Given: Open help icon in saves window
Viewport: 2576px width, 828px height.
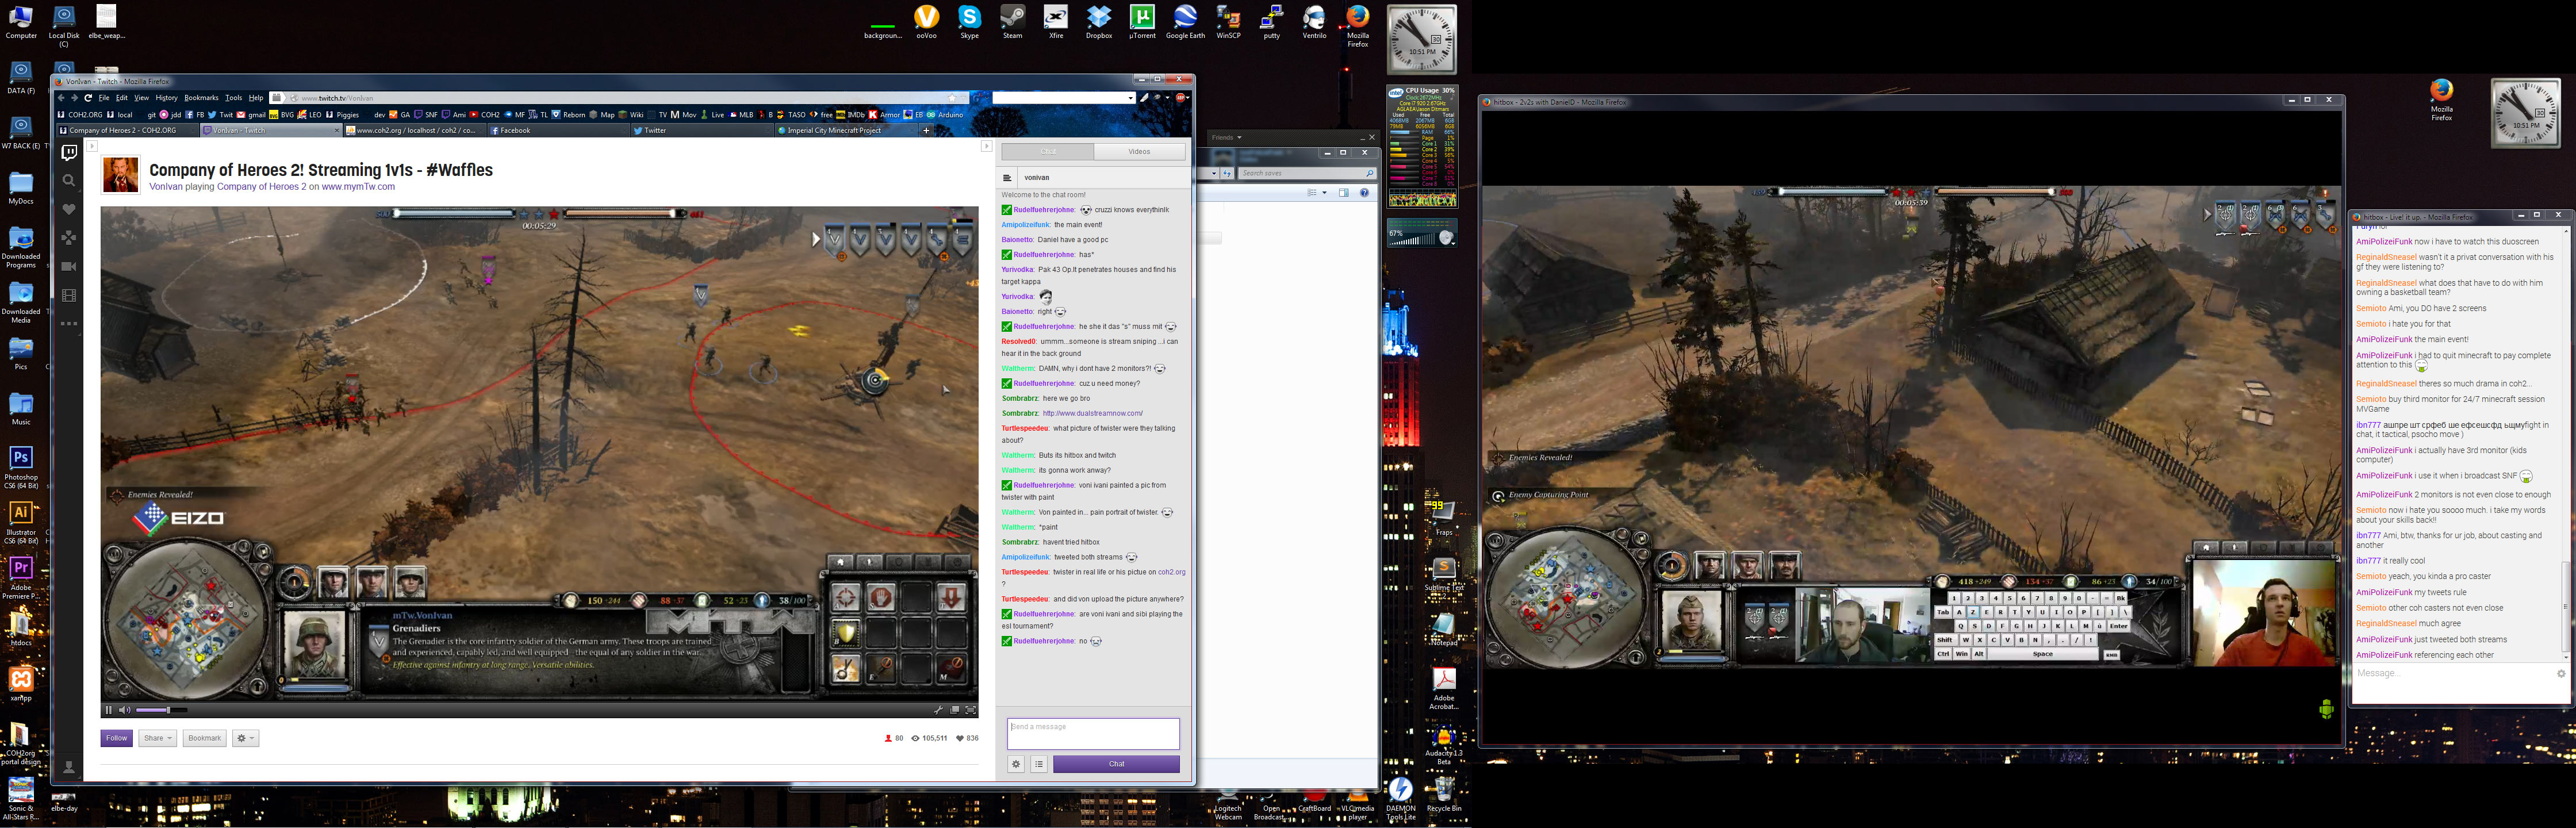Looking at the screenshot, I should 1364,192.
